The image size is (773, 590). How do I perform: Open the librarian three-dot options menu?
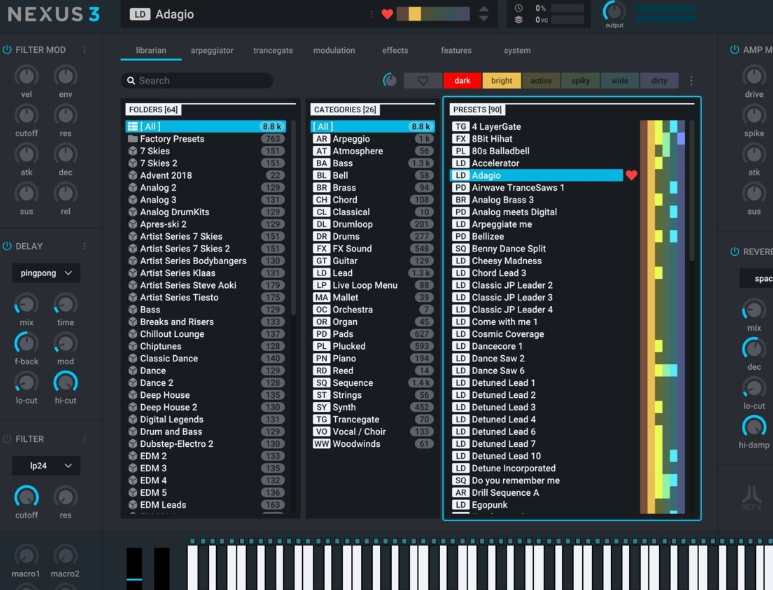690,81
